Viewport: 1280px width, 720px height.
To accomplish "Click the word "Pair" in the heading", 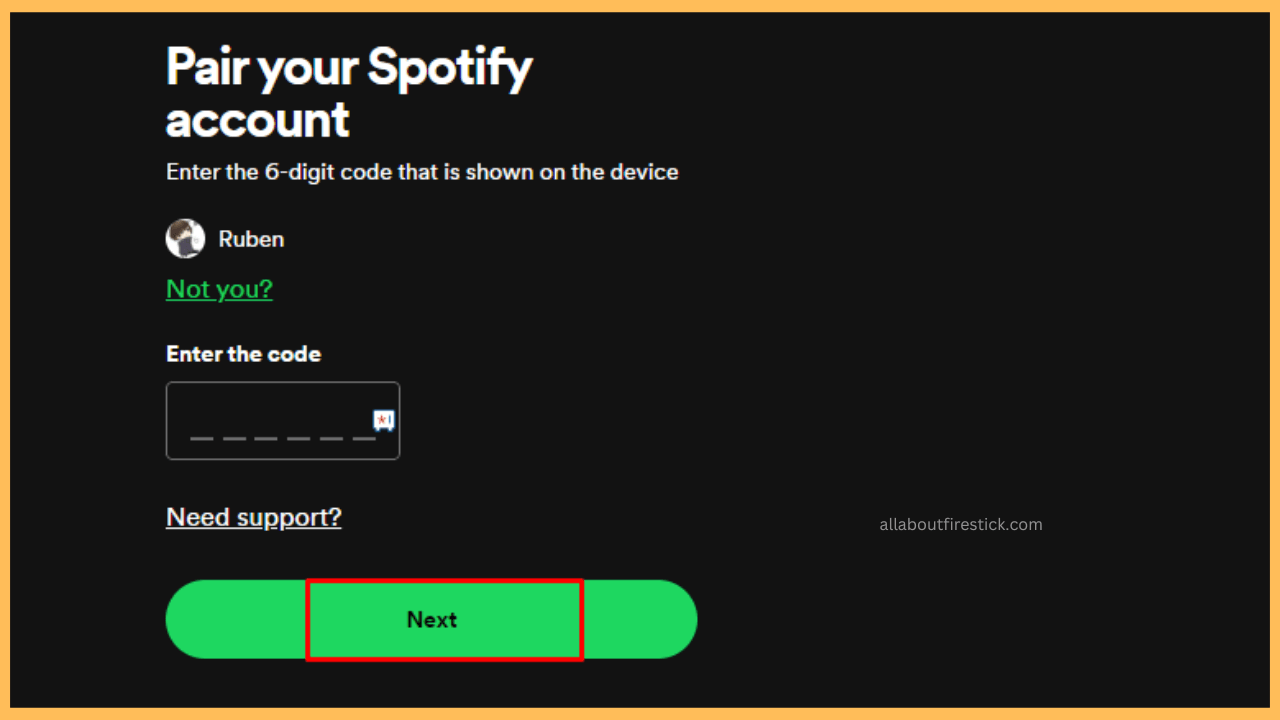I will point(207,68).
